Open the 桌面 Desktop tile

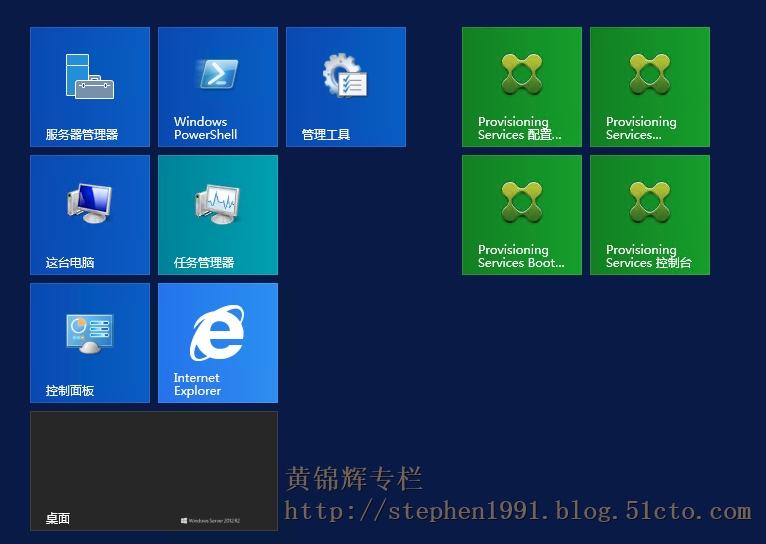tap(154, 471)
